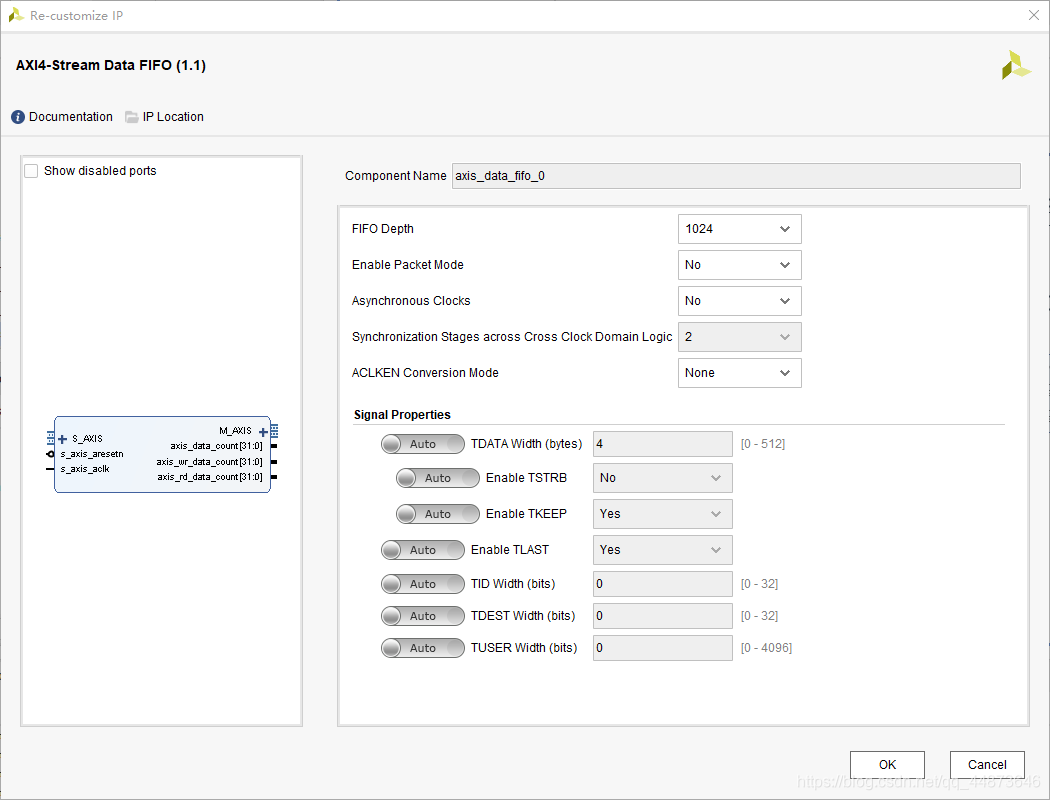Toggle Auto switch for TDEST Width
Viewport: 1050px width, 800px height.
423,616
